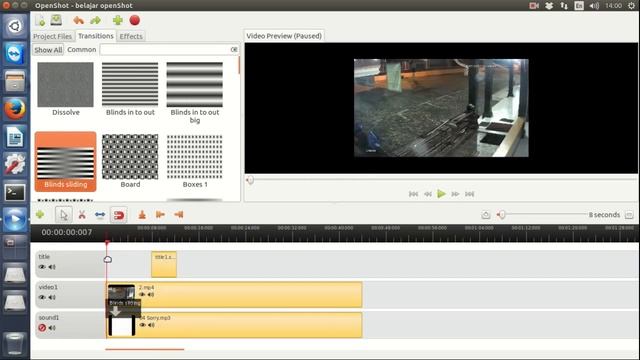Click the Common filter button
640x360 pixels.
[x=82, y=49]
